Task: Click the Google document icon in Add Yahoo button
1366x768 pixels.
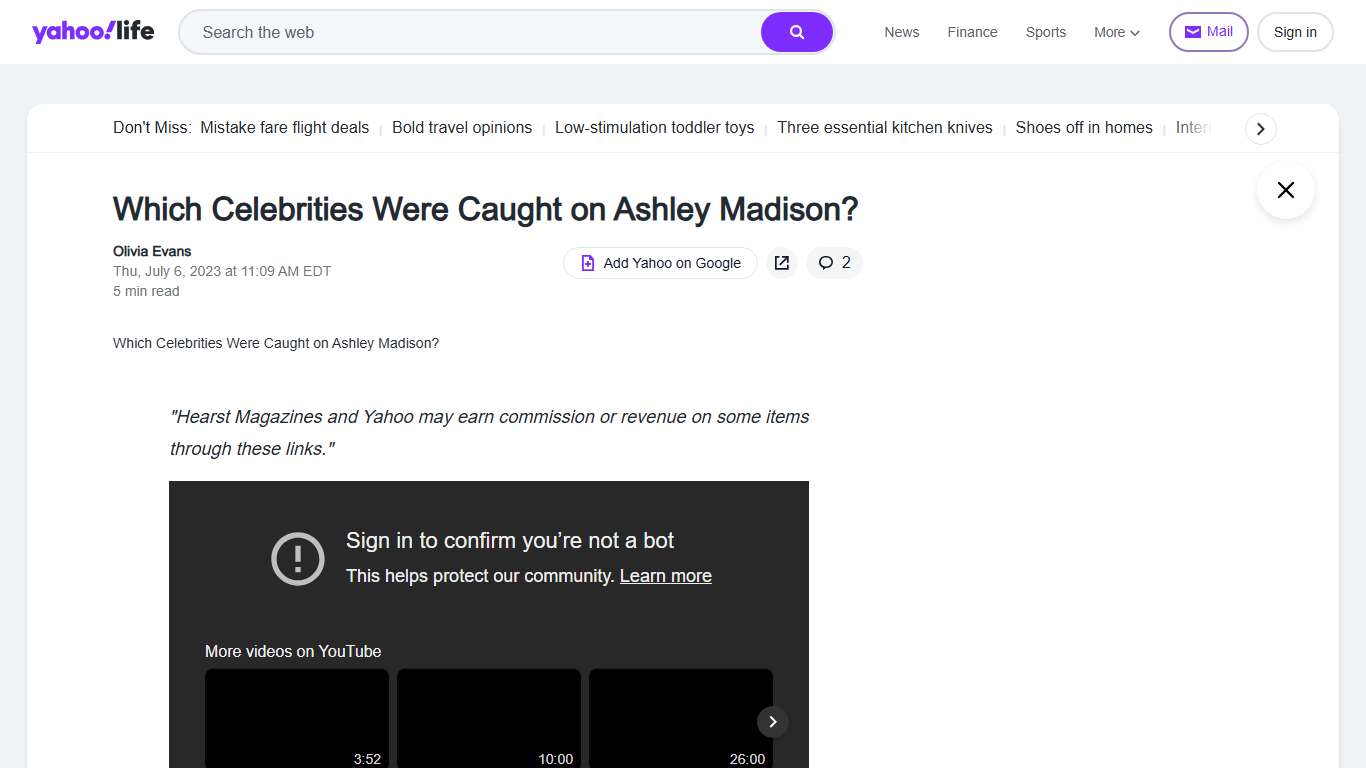Action: [x=587, y=262]
